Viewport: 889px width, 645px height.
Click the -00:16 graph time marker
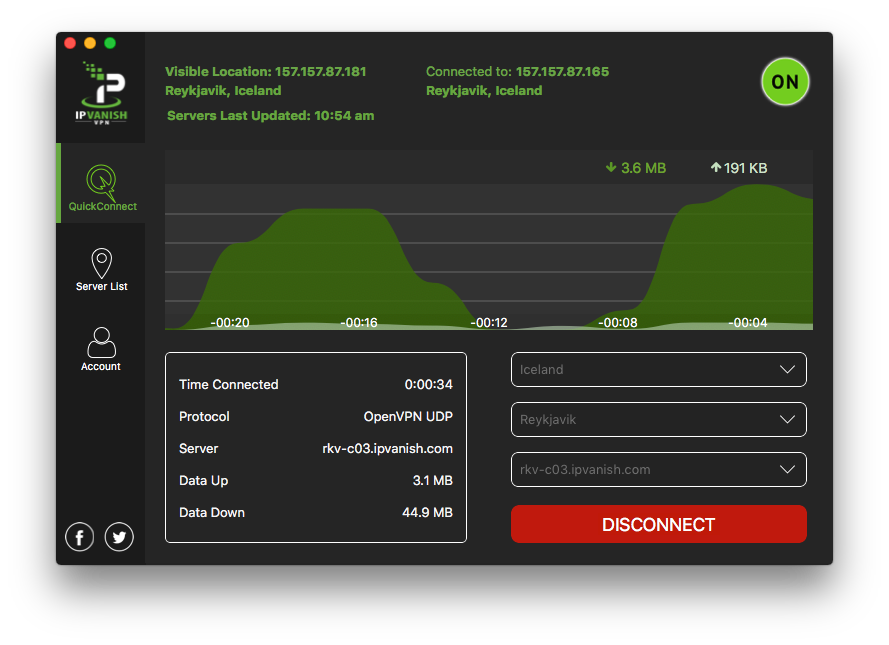point(359,322)
